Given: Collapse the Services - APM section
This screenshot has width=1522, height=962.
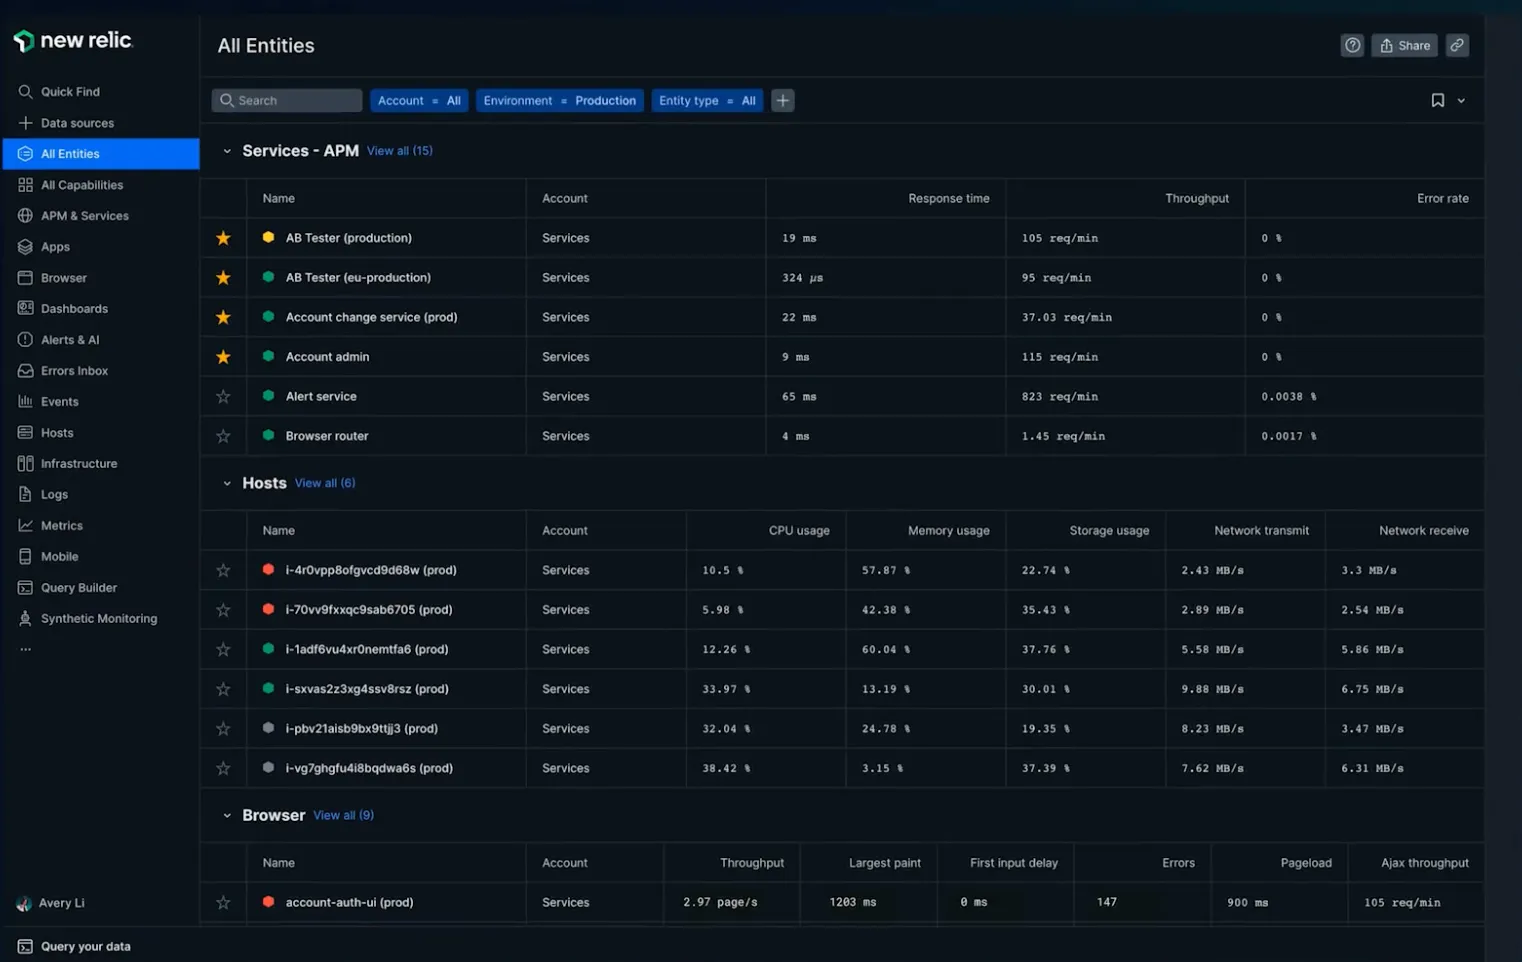Looking at the screenshot, I should [227, 151].
